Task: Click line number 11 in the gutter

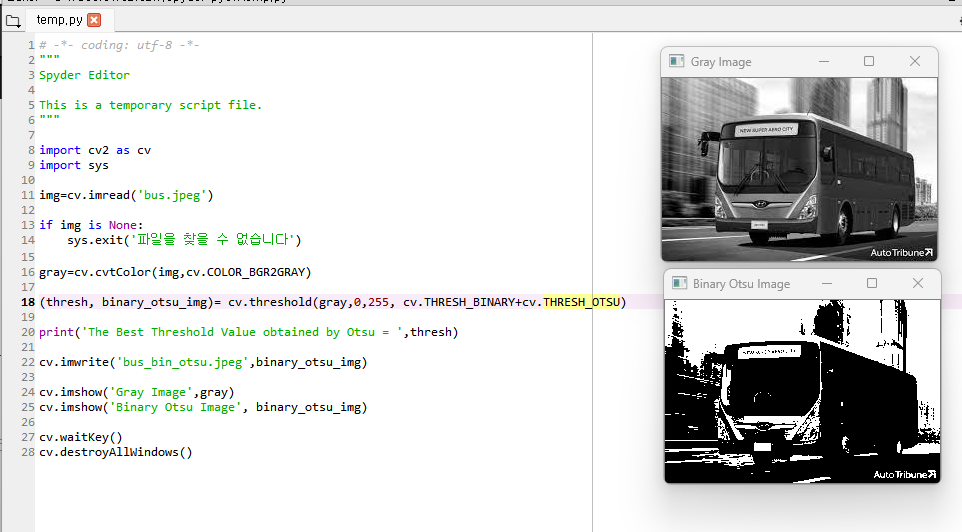Action: [x=28, y=195]
